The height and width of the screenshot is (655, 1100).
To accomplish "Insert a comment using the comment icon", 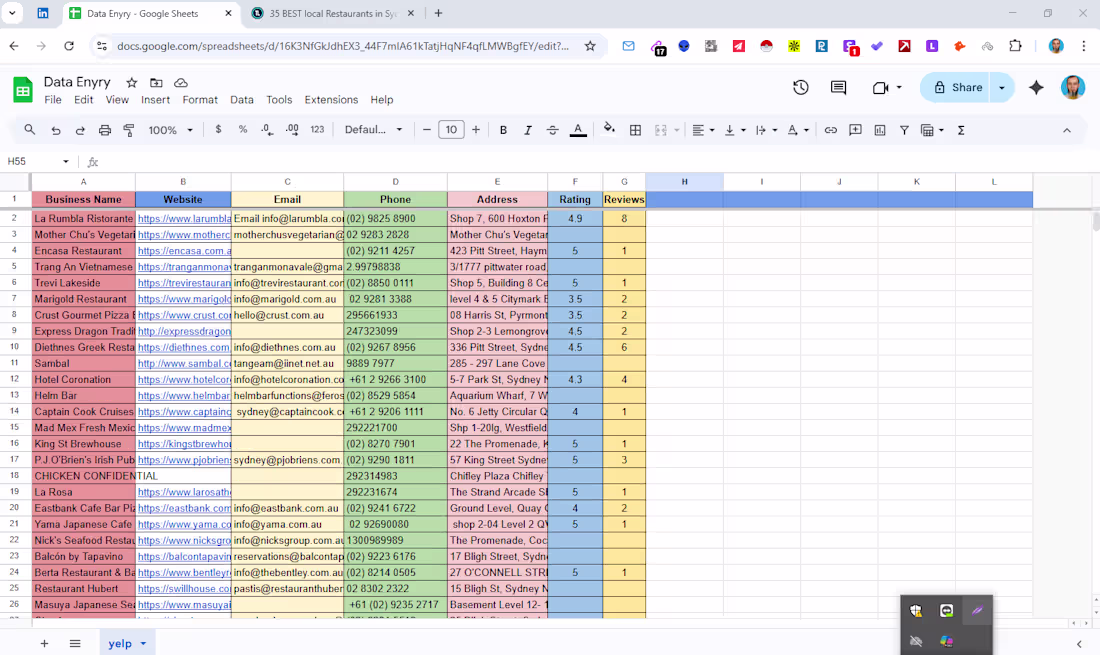I will coord(856,130).
